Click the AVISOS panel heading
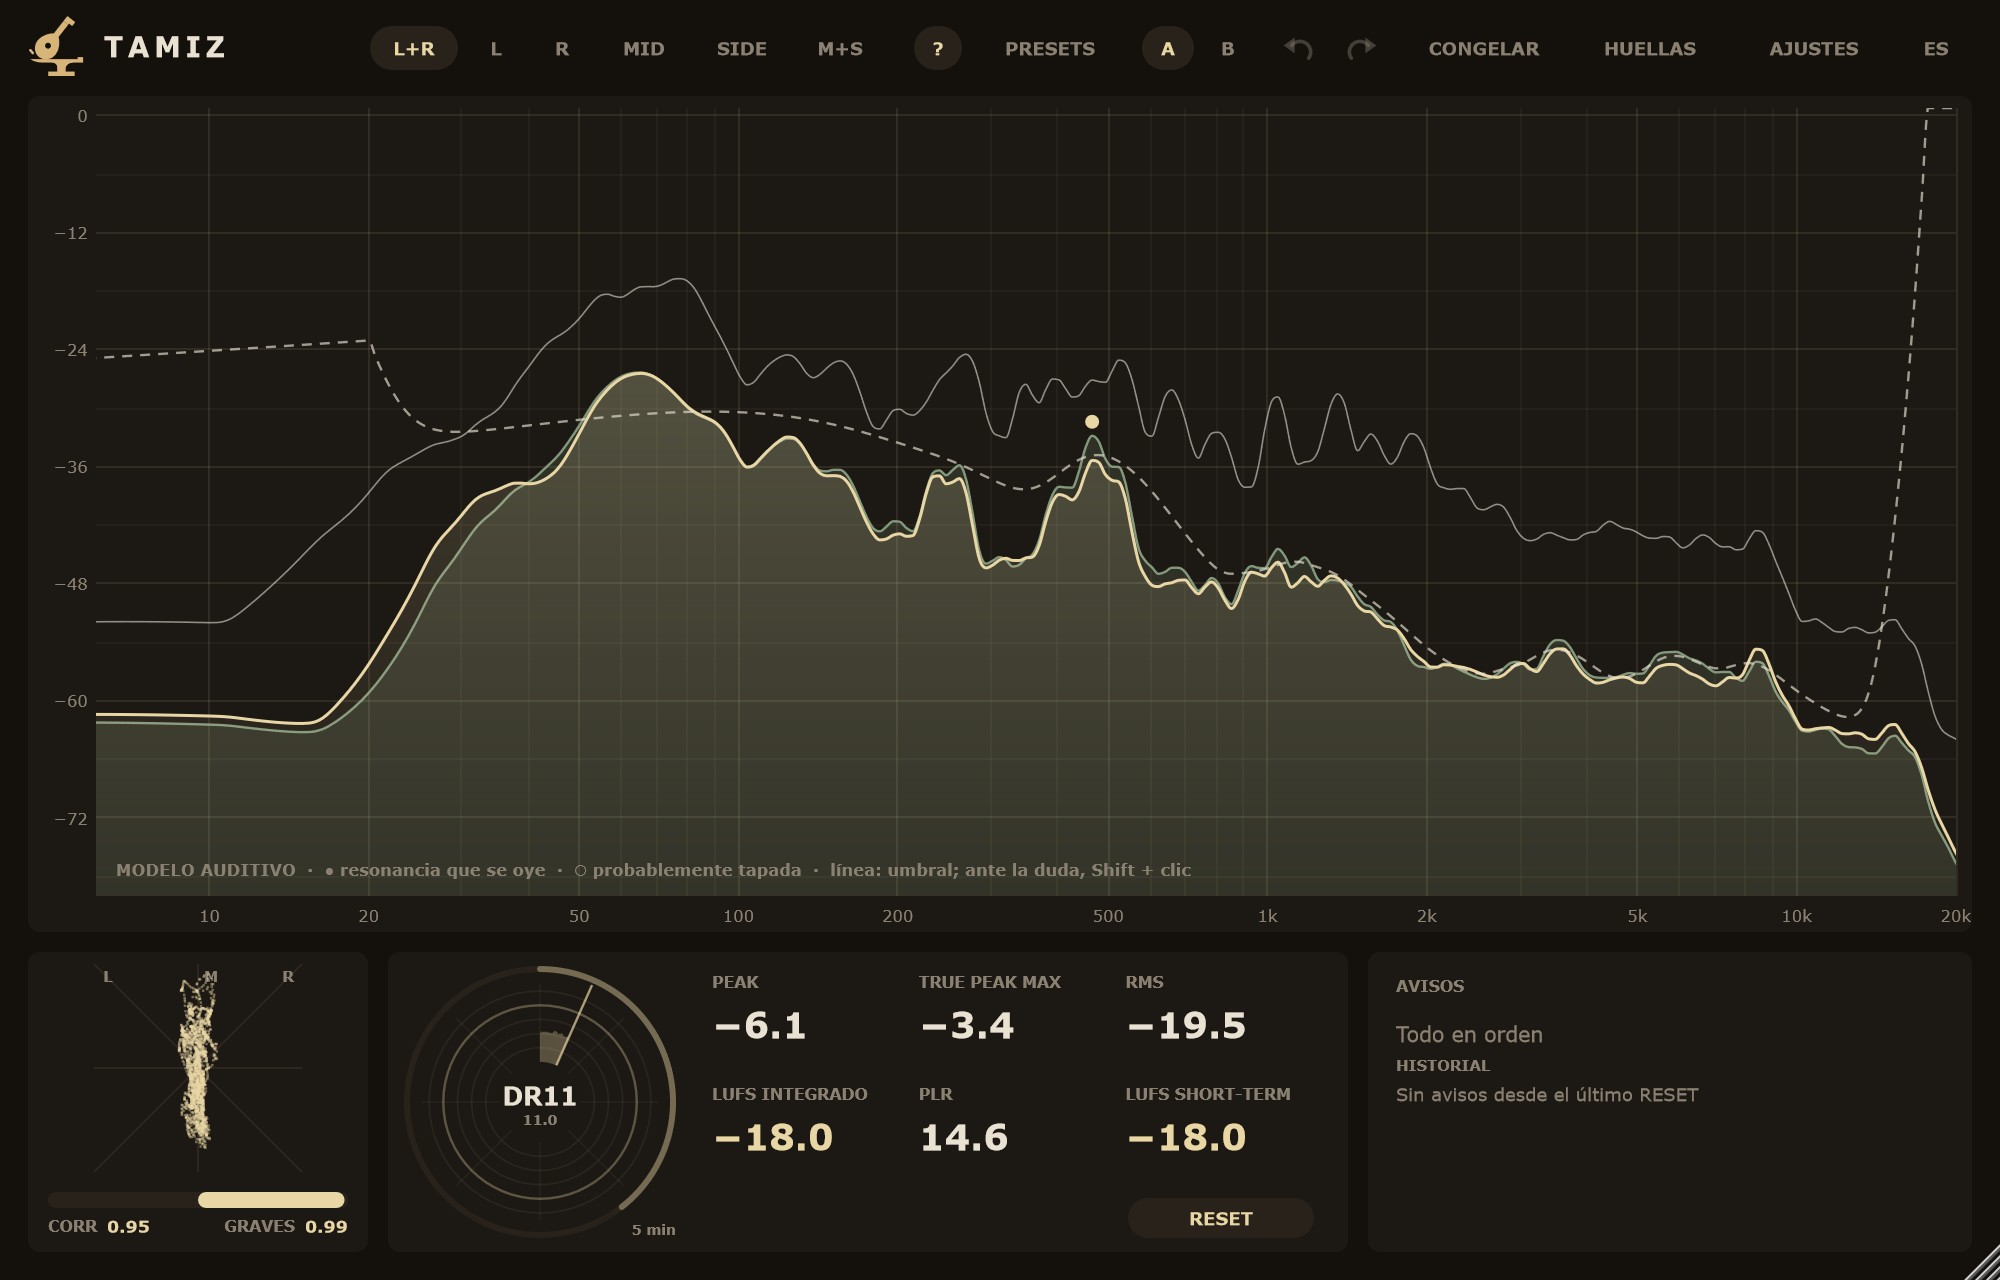Screen dimensions: 2000x1280 tap(1430, 986)
